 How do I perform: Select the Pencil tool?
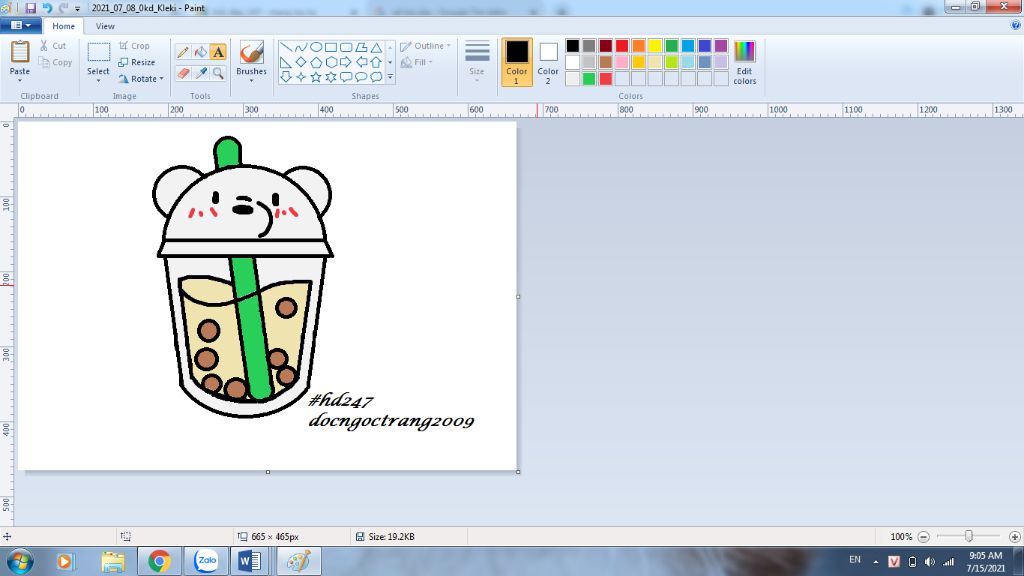point(183,52)
